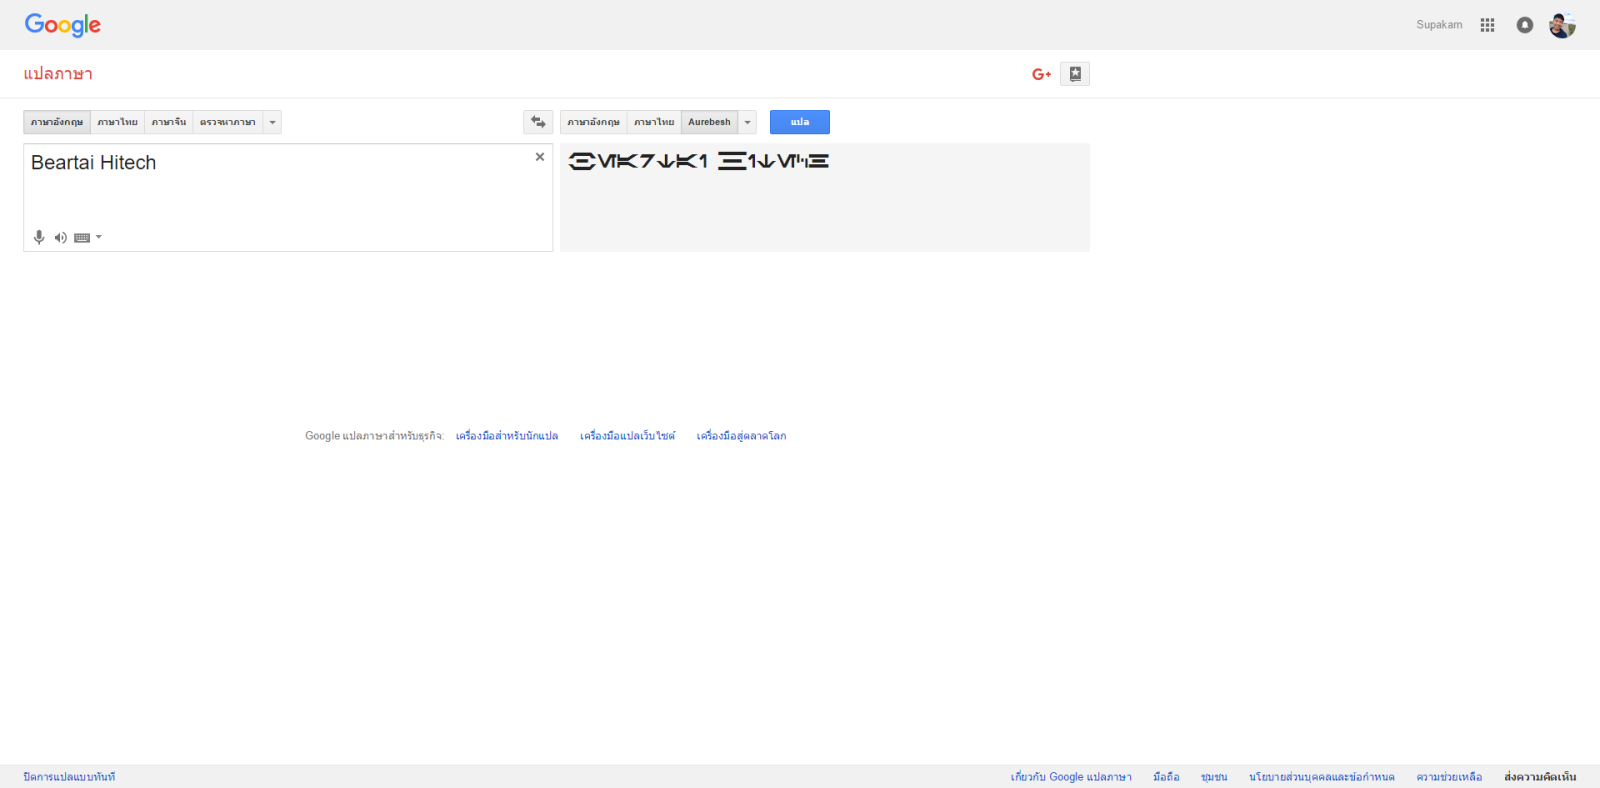Expand the source language dropdown arrow
The height and width of the screenshot is (788, 1600).
click(272, 122)
